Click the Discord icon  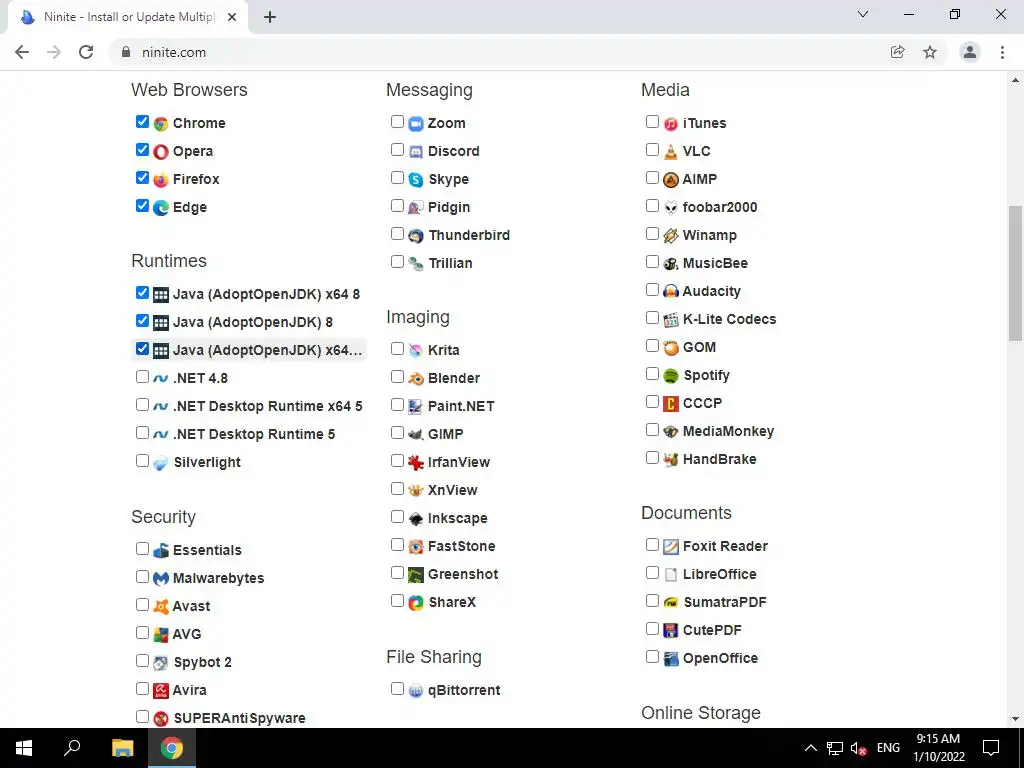[416, 152]
